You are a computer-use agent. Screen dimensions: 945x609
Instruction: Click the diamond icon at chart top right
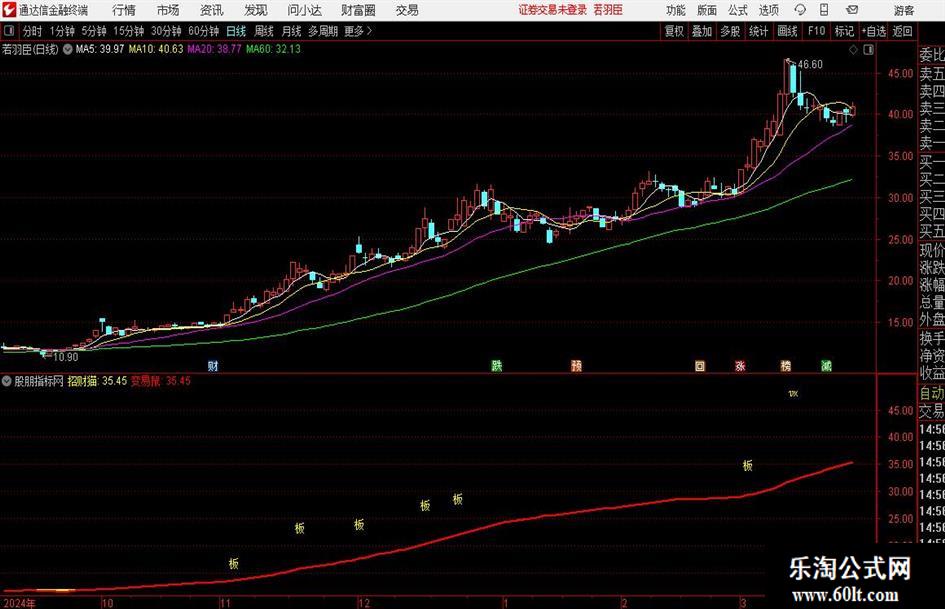point(853,50)
